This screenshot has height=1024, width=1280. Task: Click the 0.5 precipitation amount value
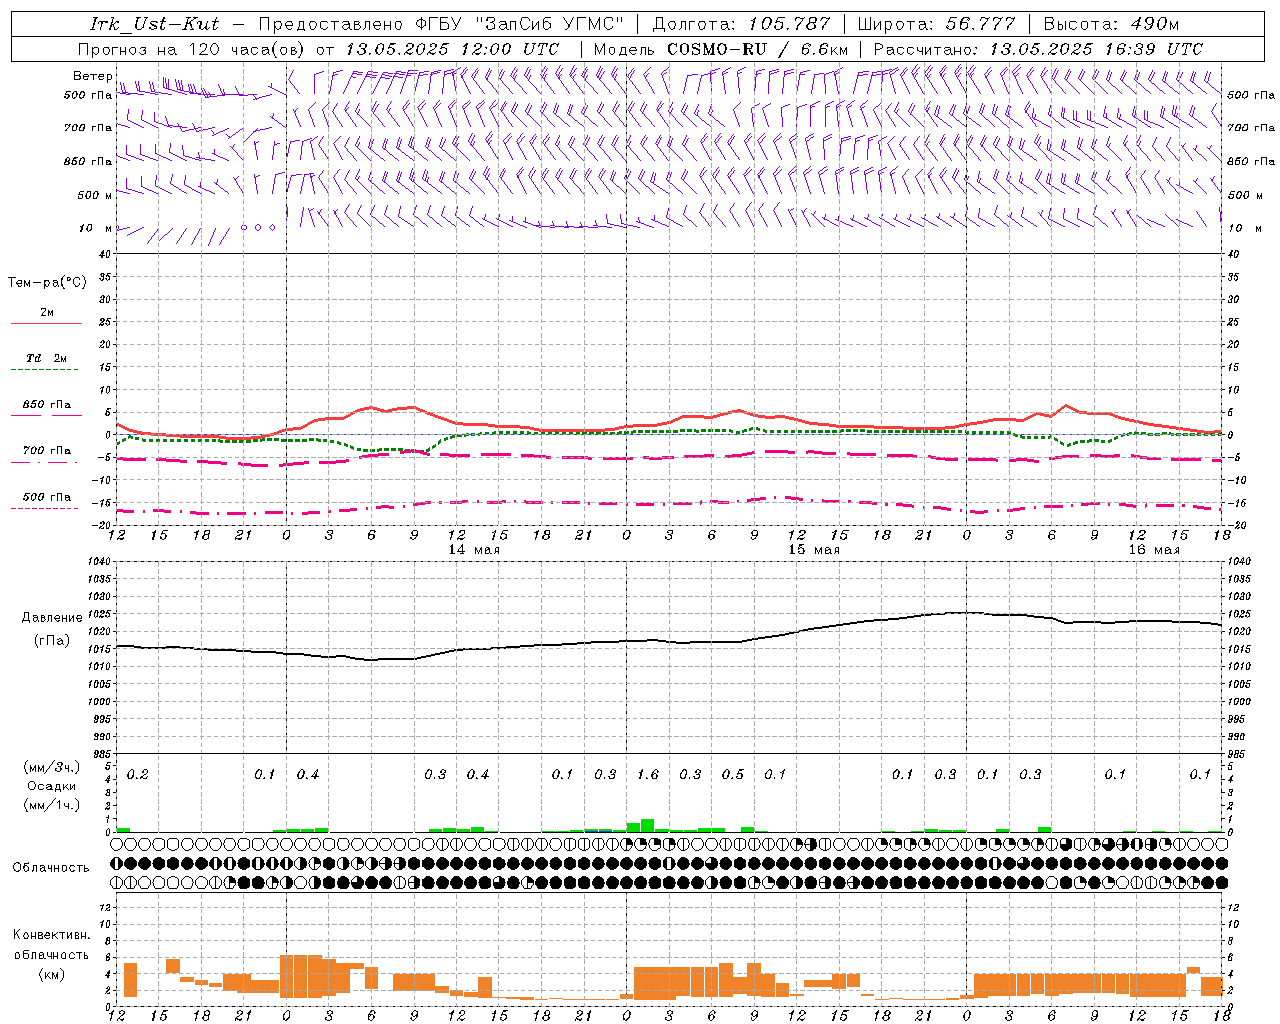point(733,775)
